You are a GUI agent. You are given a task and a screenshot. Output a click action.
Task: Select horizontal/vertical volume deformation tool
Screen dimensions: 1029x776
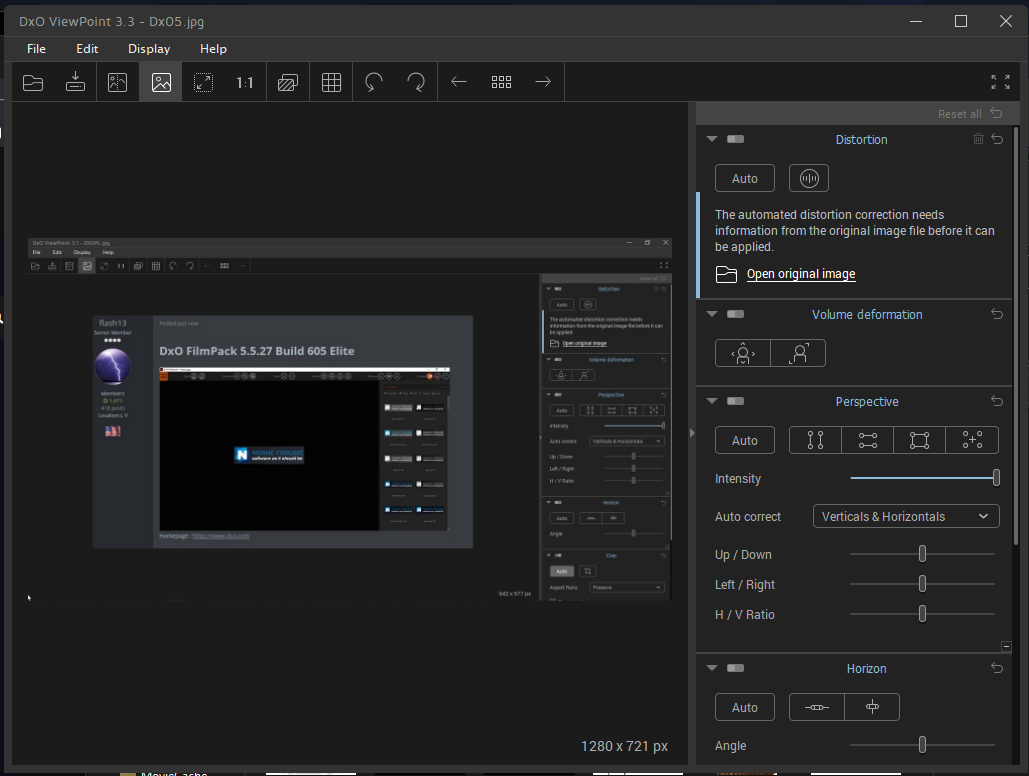click(x=743, y=353)
